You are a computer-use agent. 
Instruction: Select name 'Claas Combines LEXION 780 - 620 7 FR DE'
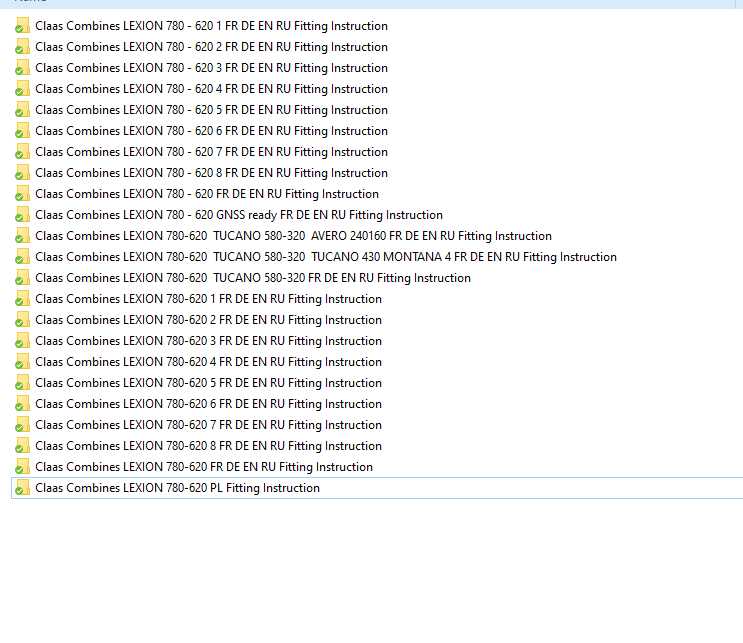211,152
